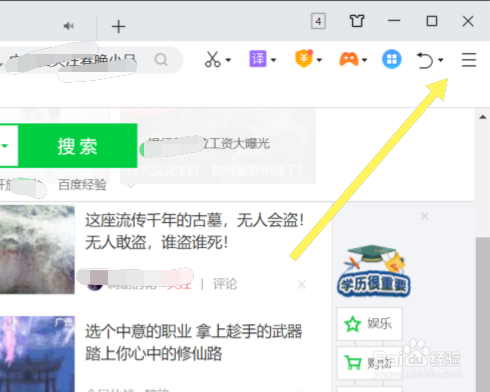
Task: Expand the game controller dropdown arrow
Action: click(x=365, y=60)
